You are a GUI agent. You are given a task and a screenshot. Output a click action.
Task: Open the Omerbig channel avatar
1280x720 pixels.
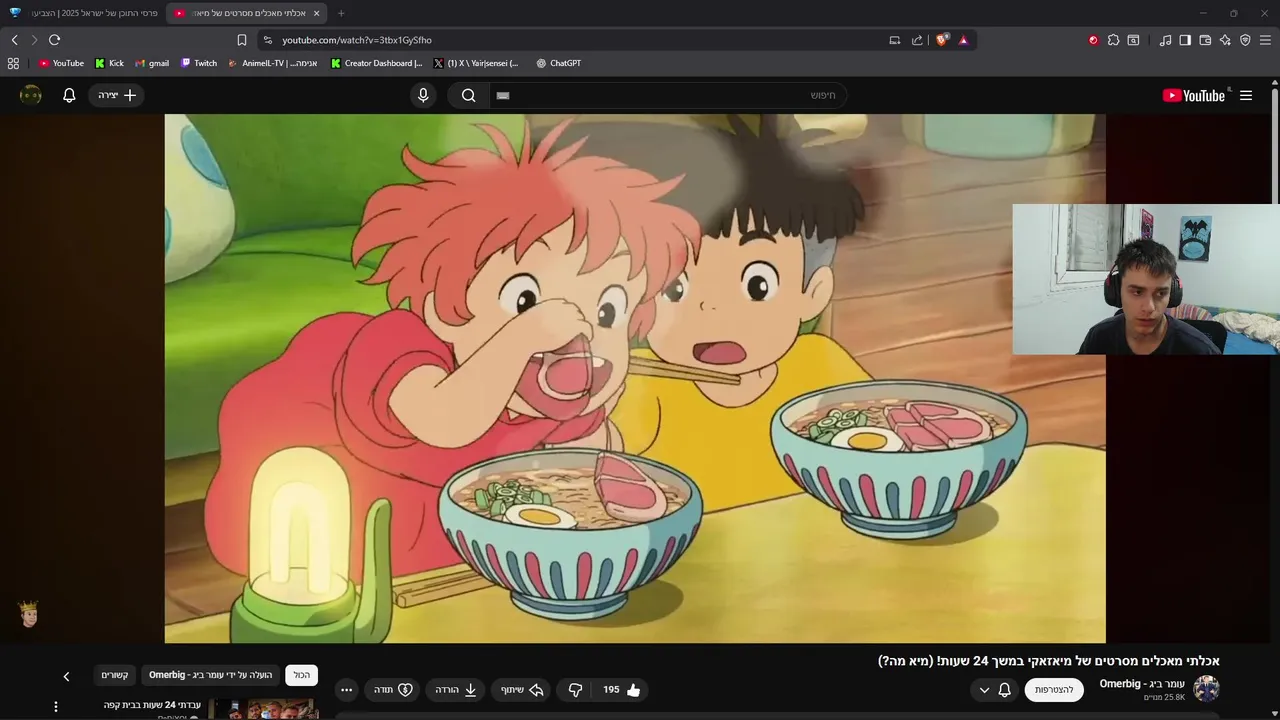1207,689
